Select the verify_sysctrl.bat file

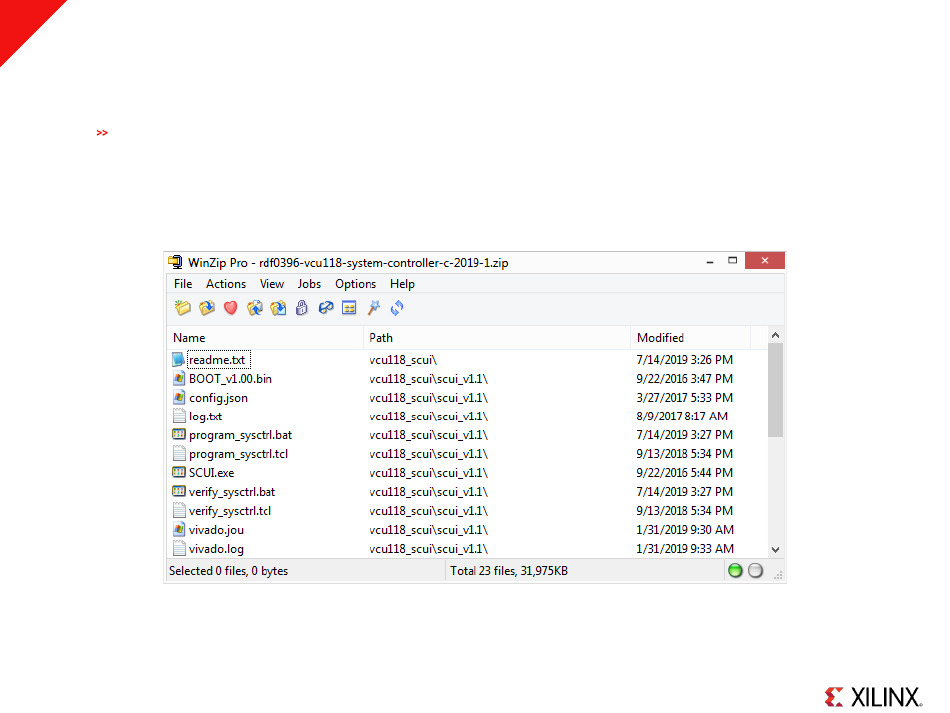coord(232,492)
